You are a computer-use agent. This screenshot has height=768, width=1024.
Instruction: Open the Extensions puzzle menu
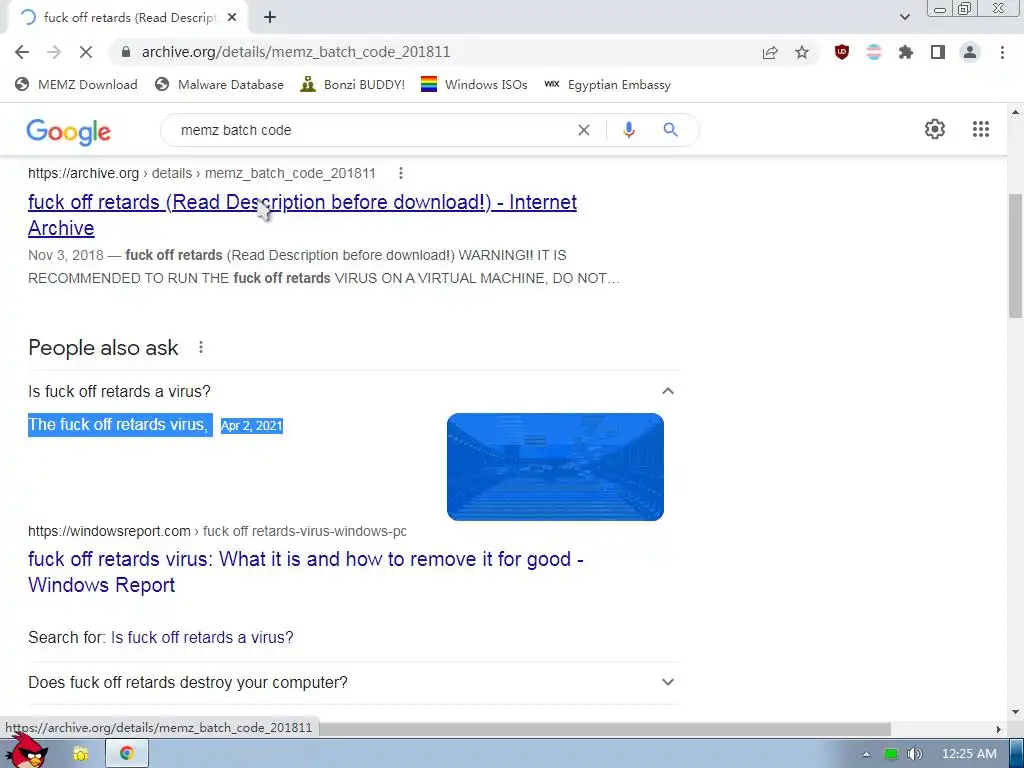click(906, 52)
